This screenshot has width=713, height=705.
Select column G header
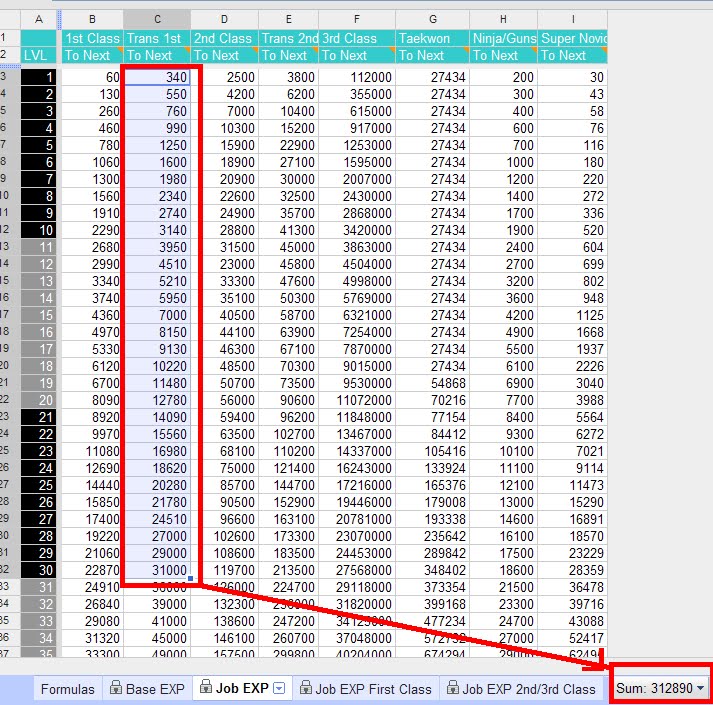[x=432, y=20]
